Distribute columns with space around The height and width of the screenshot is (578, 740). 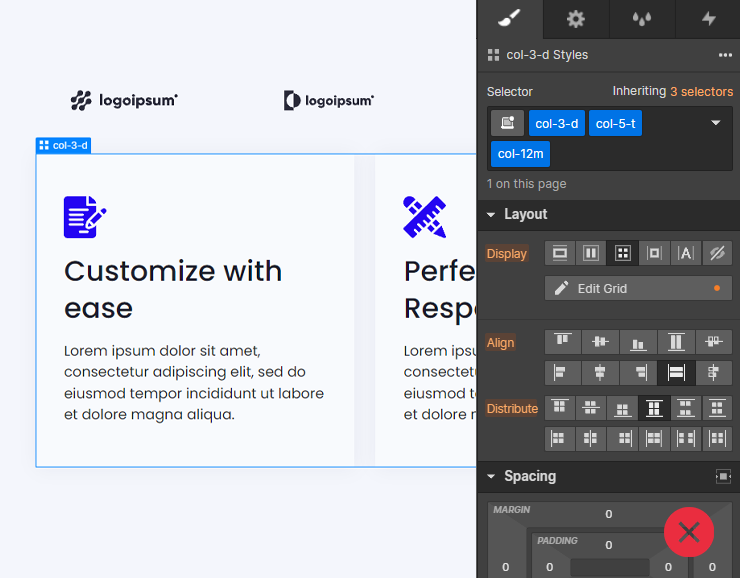point(717,439)
